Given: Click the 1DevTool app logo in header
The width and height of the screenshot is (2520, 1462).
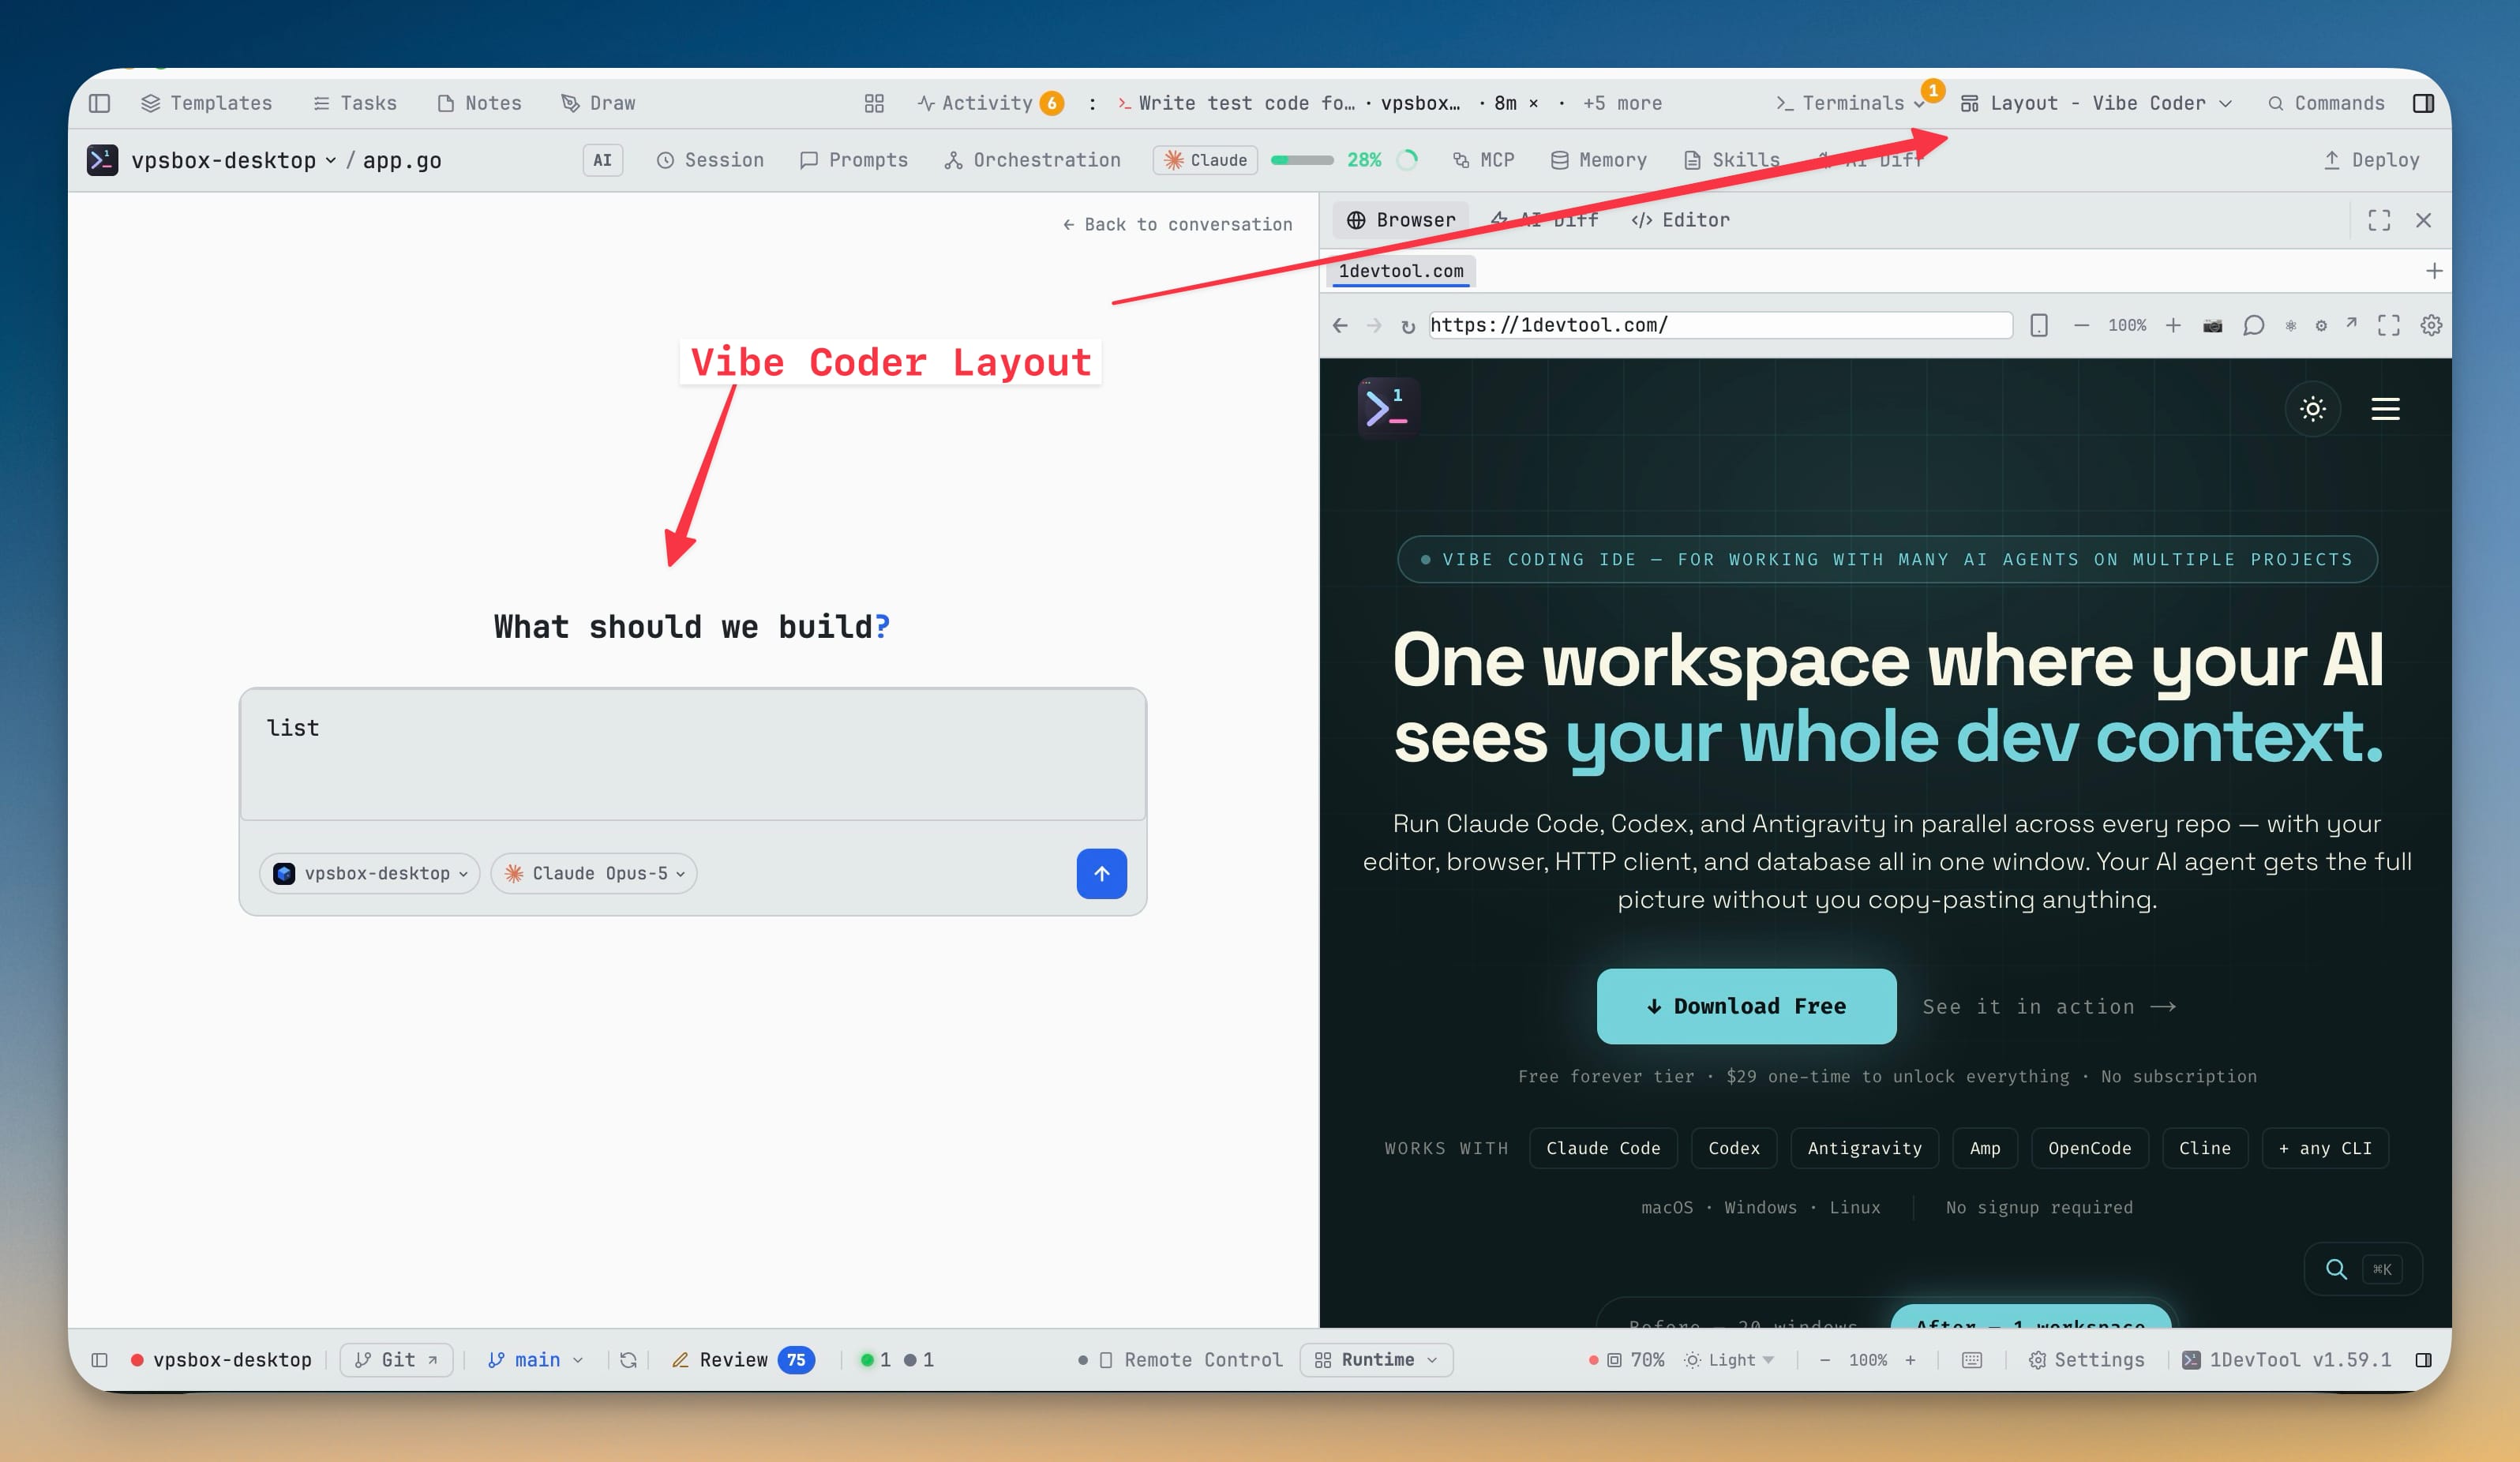Looking at the screenshot, I should point(103,160).
